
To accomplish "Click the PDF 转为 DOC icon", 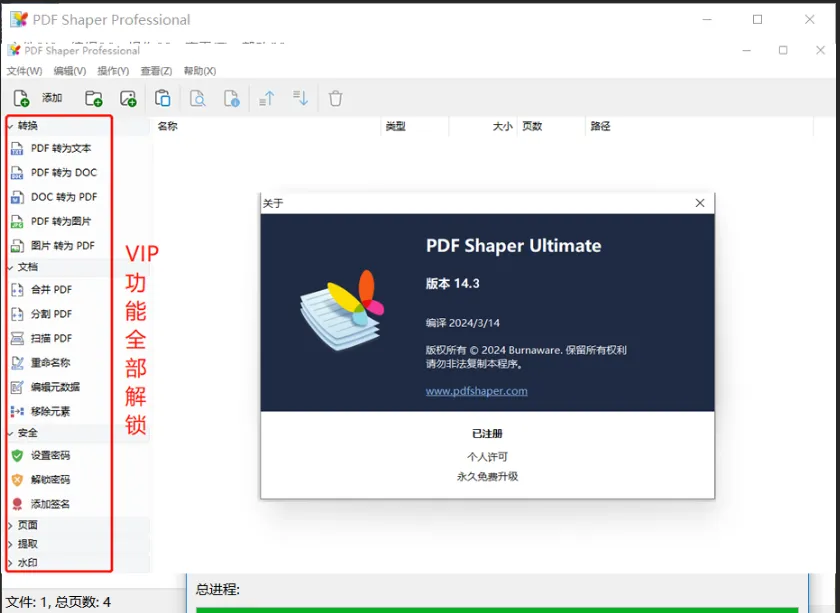I will (17, 173).
